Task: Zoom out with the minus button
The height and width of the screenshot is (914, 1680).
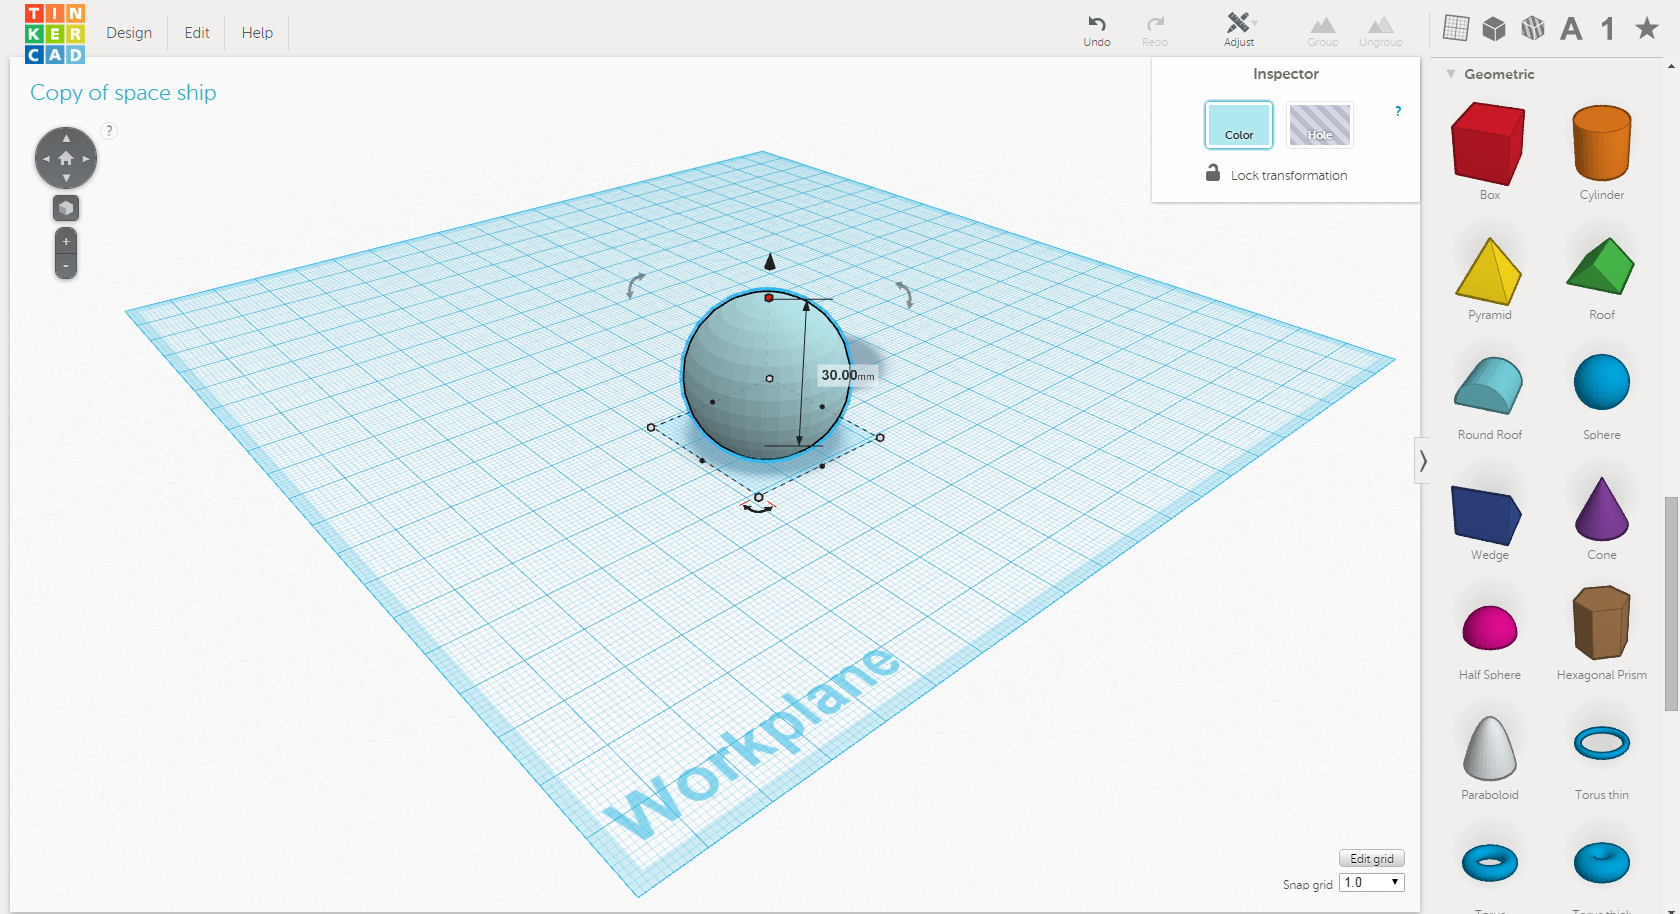Action: 66,266
